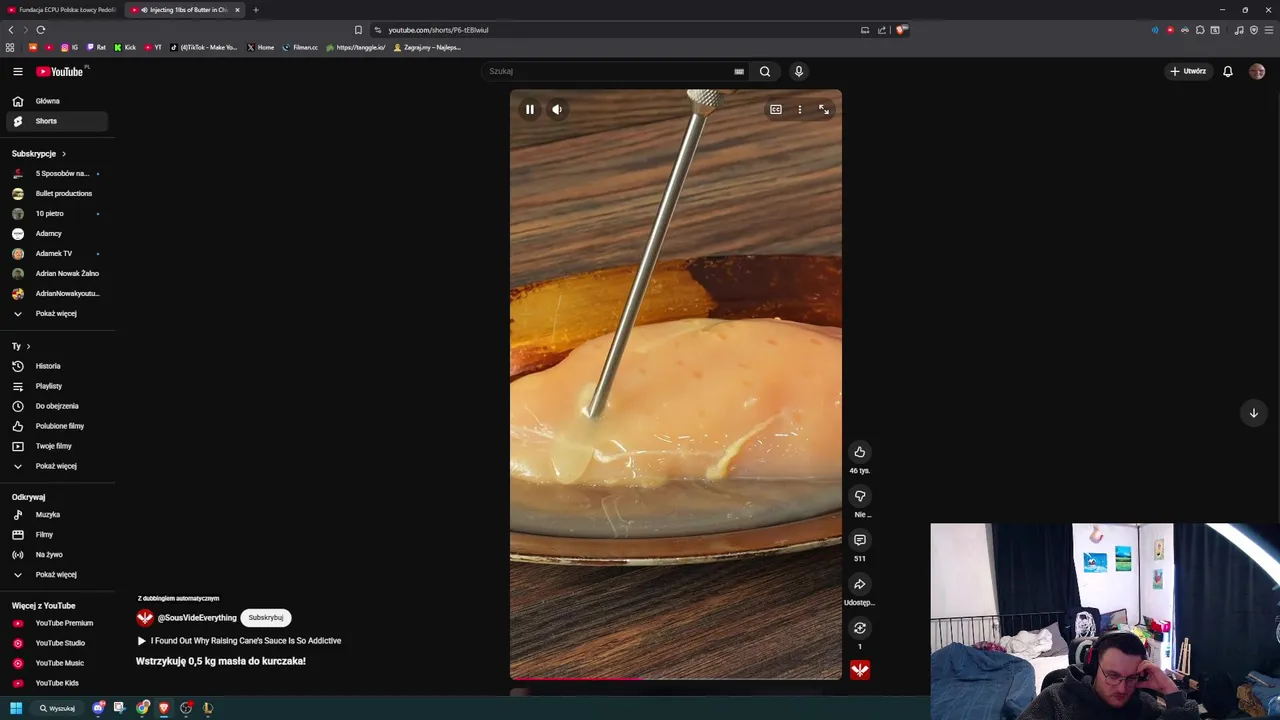Subscribe with the Subskrybuj button
Image resolution: width=1280 pixels, height=720 pixels.
266,618
